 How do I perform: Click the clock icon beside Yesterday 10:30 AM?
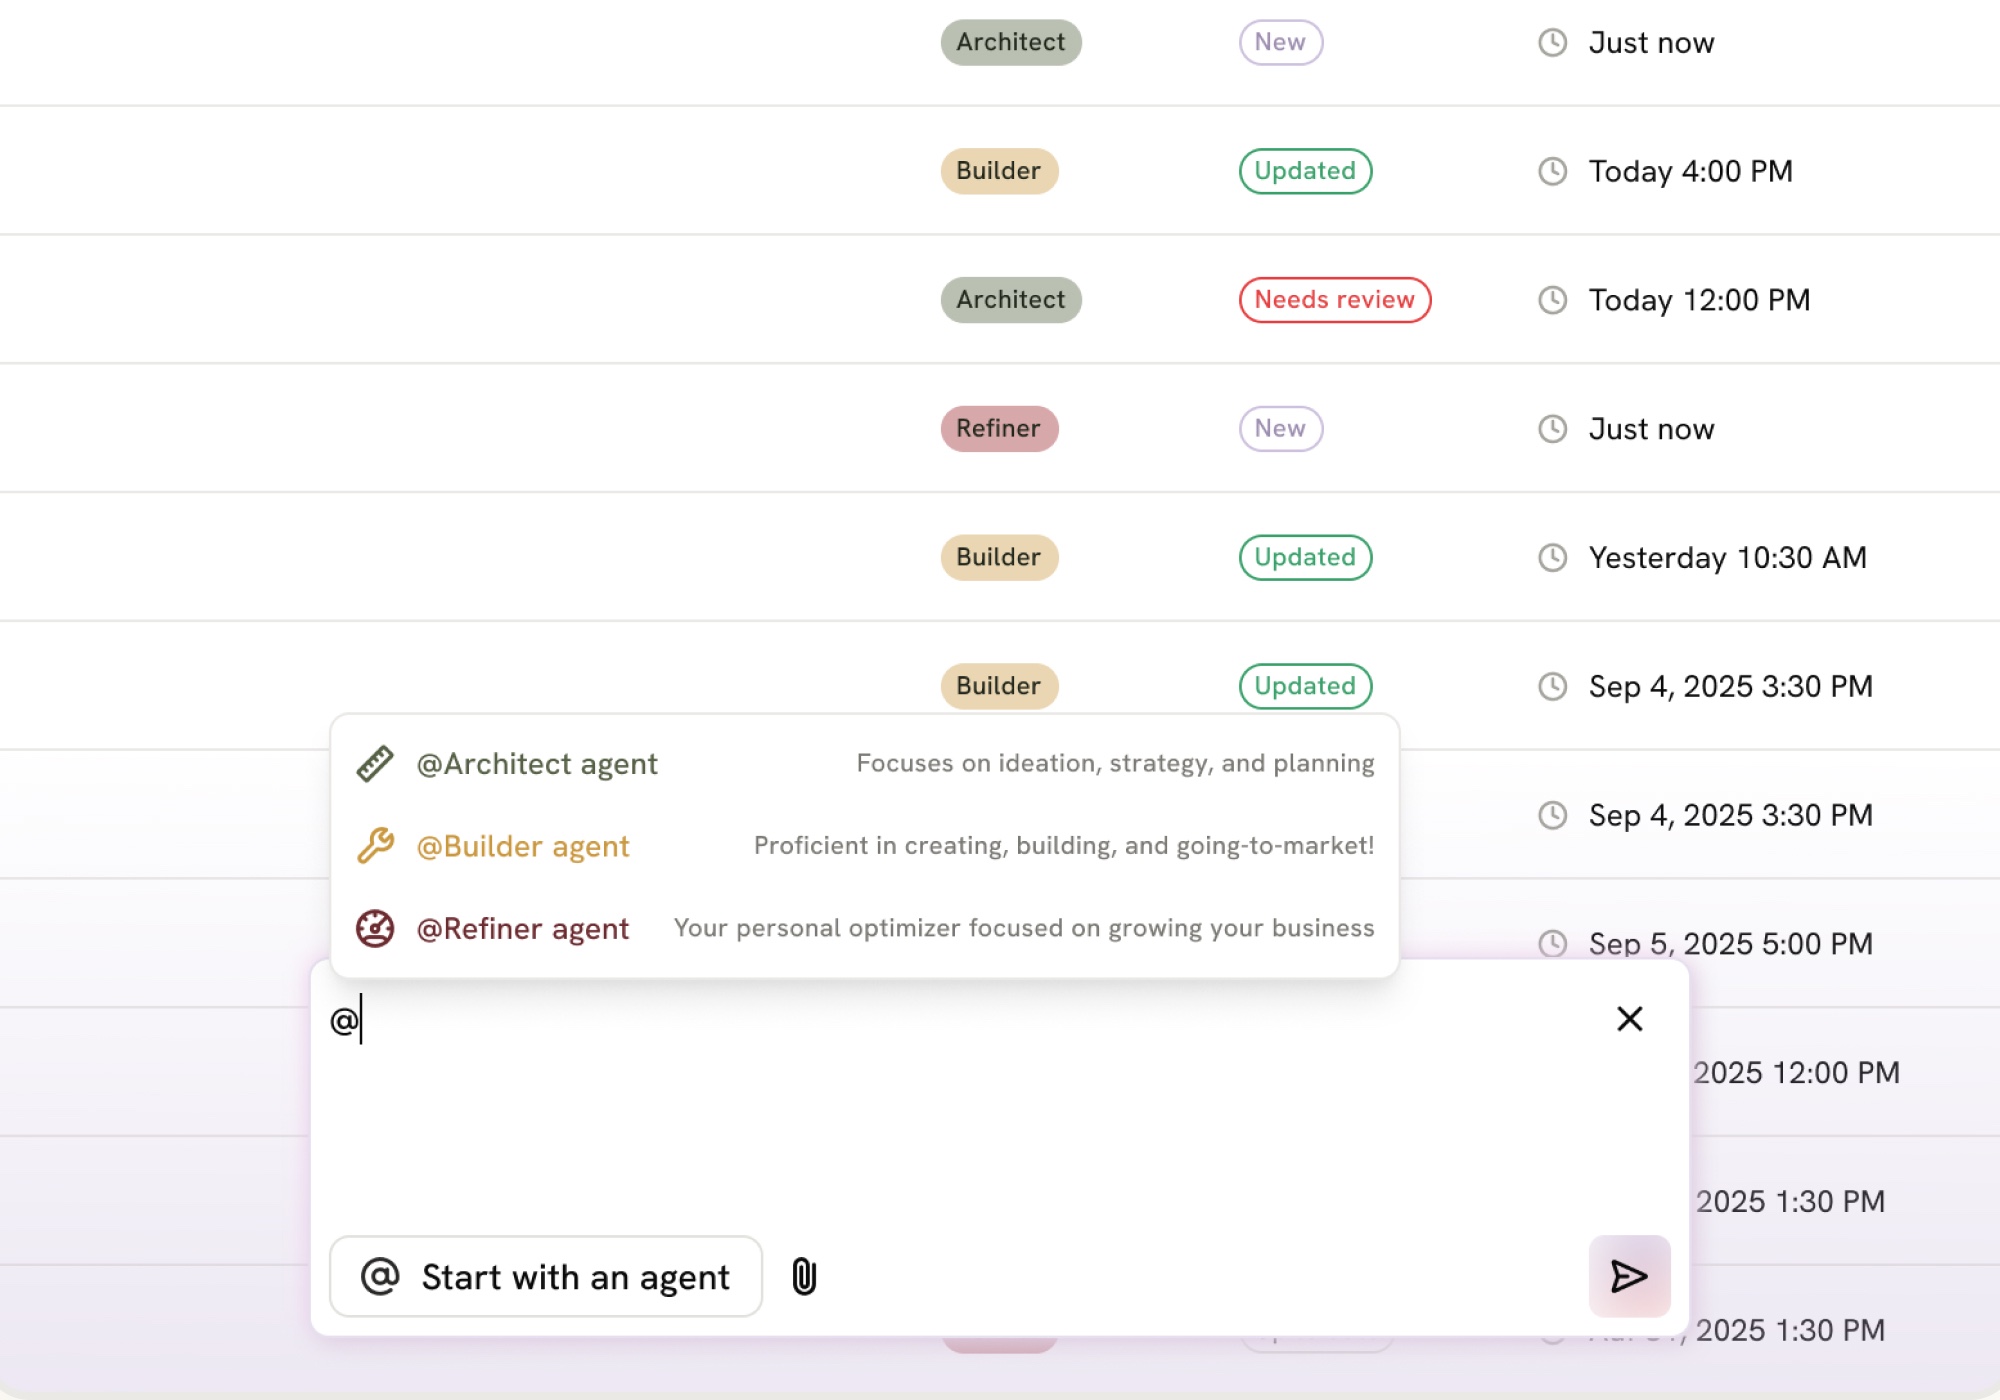(1552, 557)
